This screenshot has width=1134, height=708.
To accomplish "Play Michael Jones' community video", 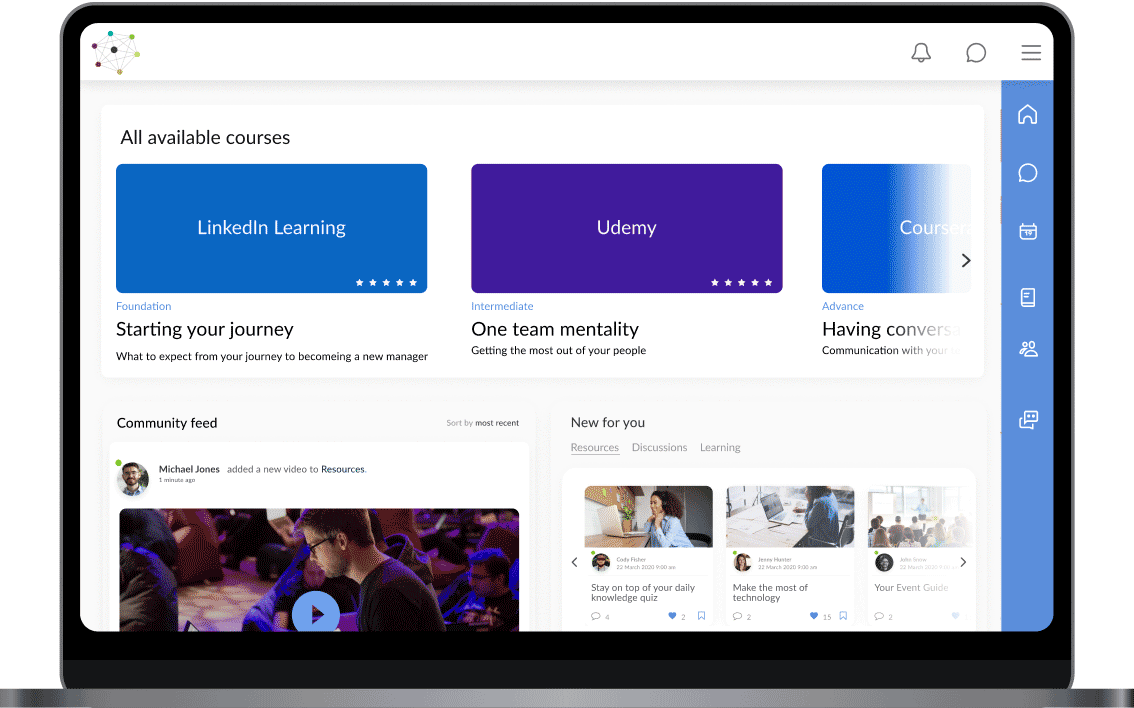I will (x=316, y=613).
